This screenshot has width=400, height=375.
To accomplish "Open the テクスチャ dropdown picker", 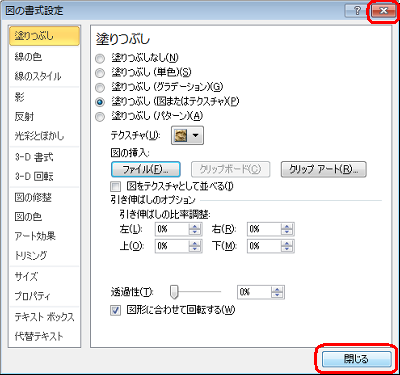I will point(187,135).
